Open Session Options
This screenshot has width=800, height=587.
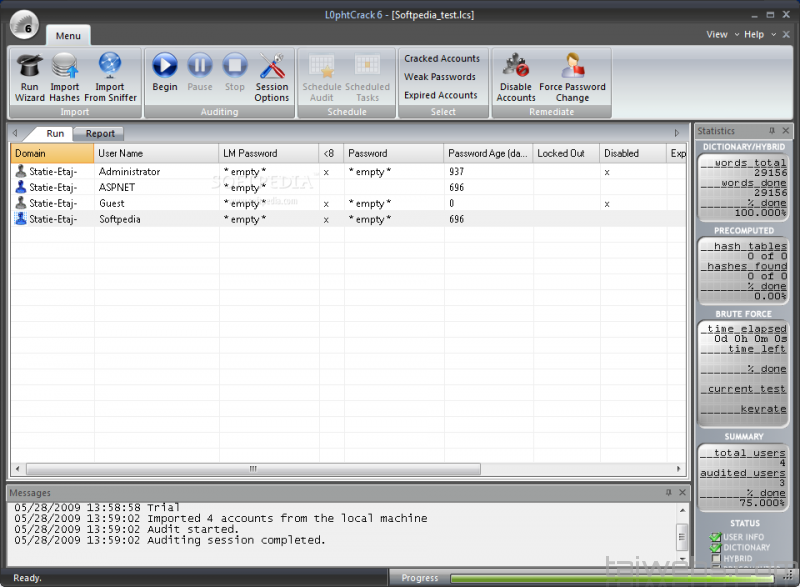pos(272,77)
